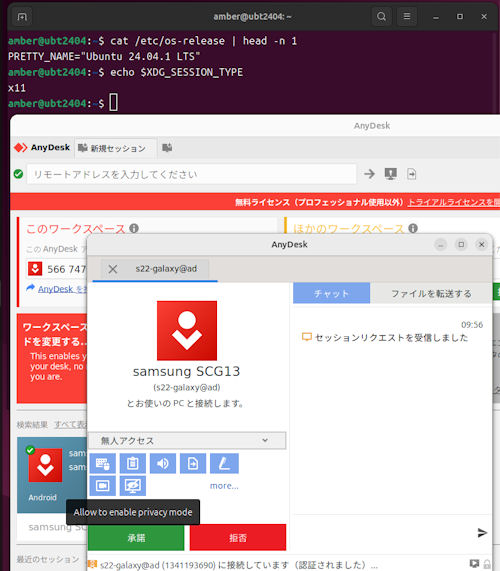The image size is (500, 571).
Task: Open the トライアルライセンス link in banner
Action: [454, 202]
